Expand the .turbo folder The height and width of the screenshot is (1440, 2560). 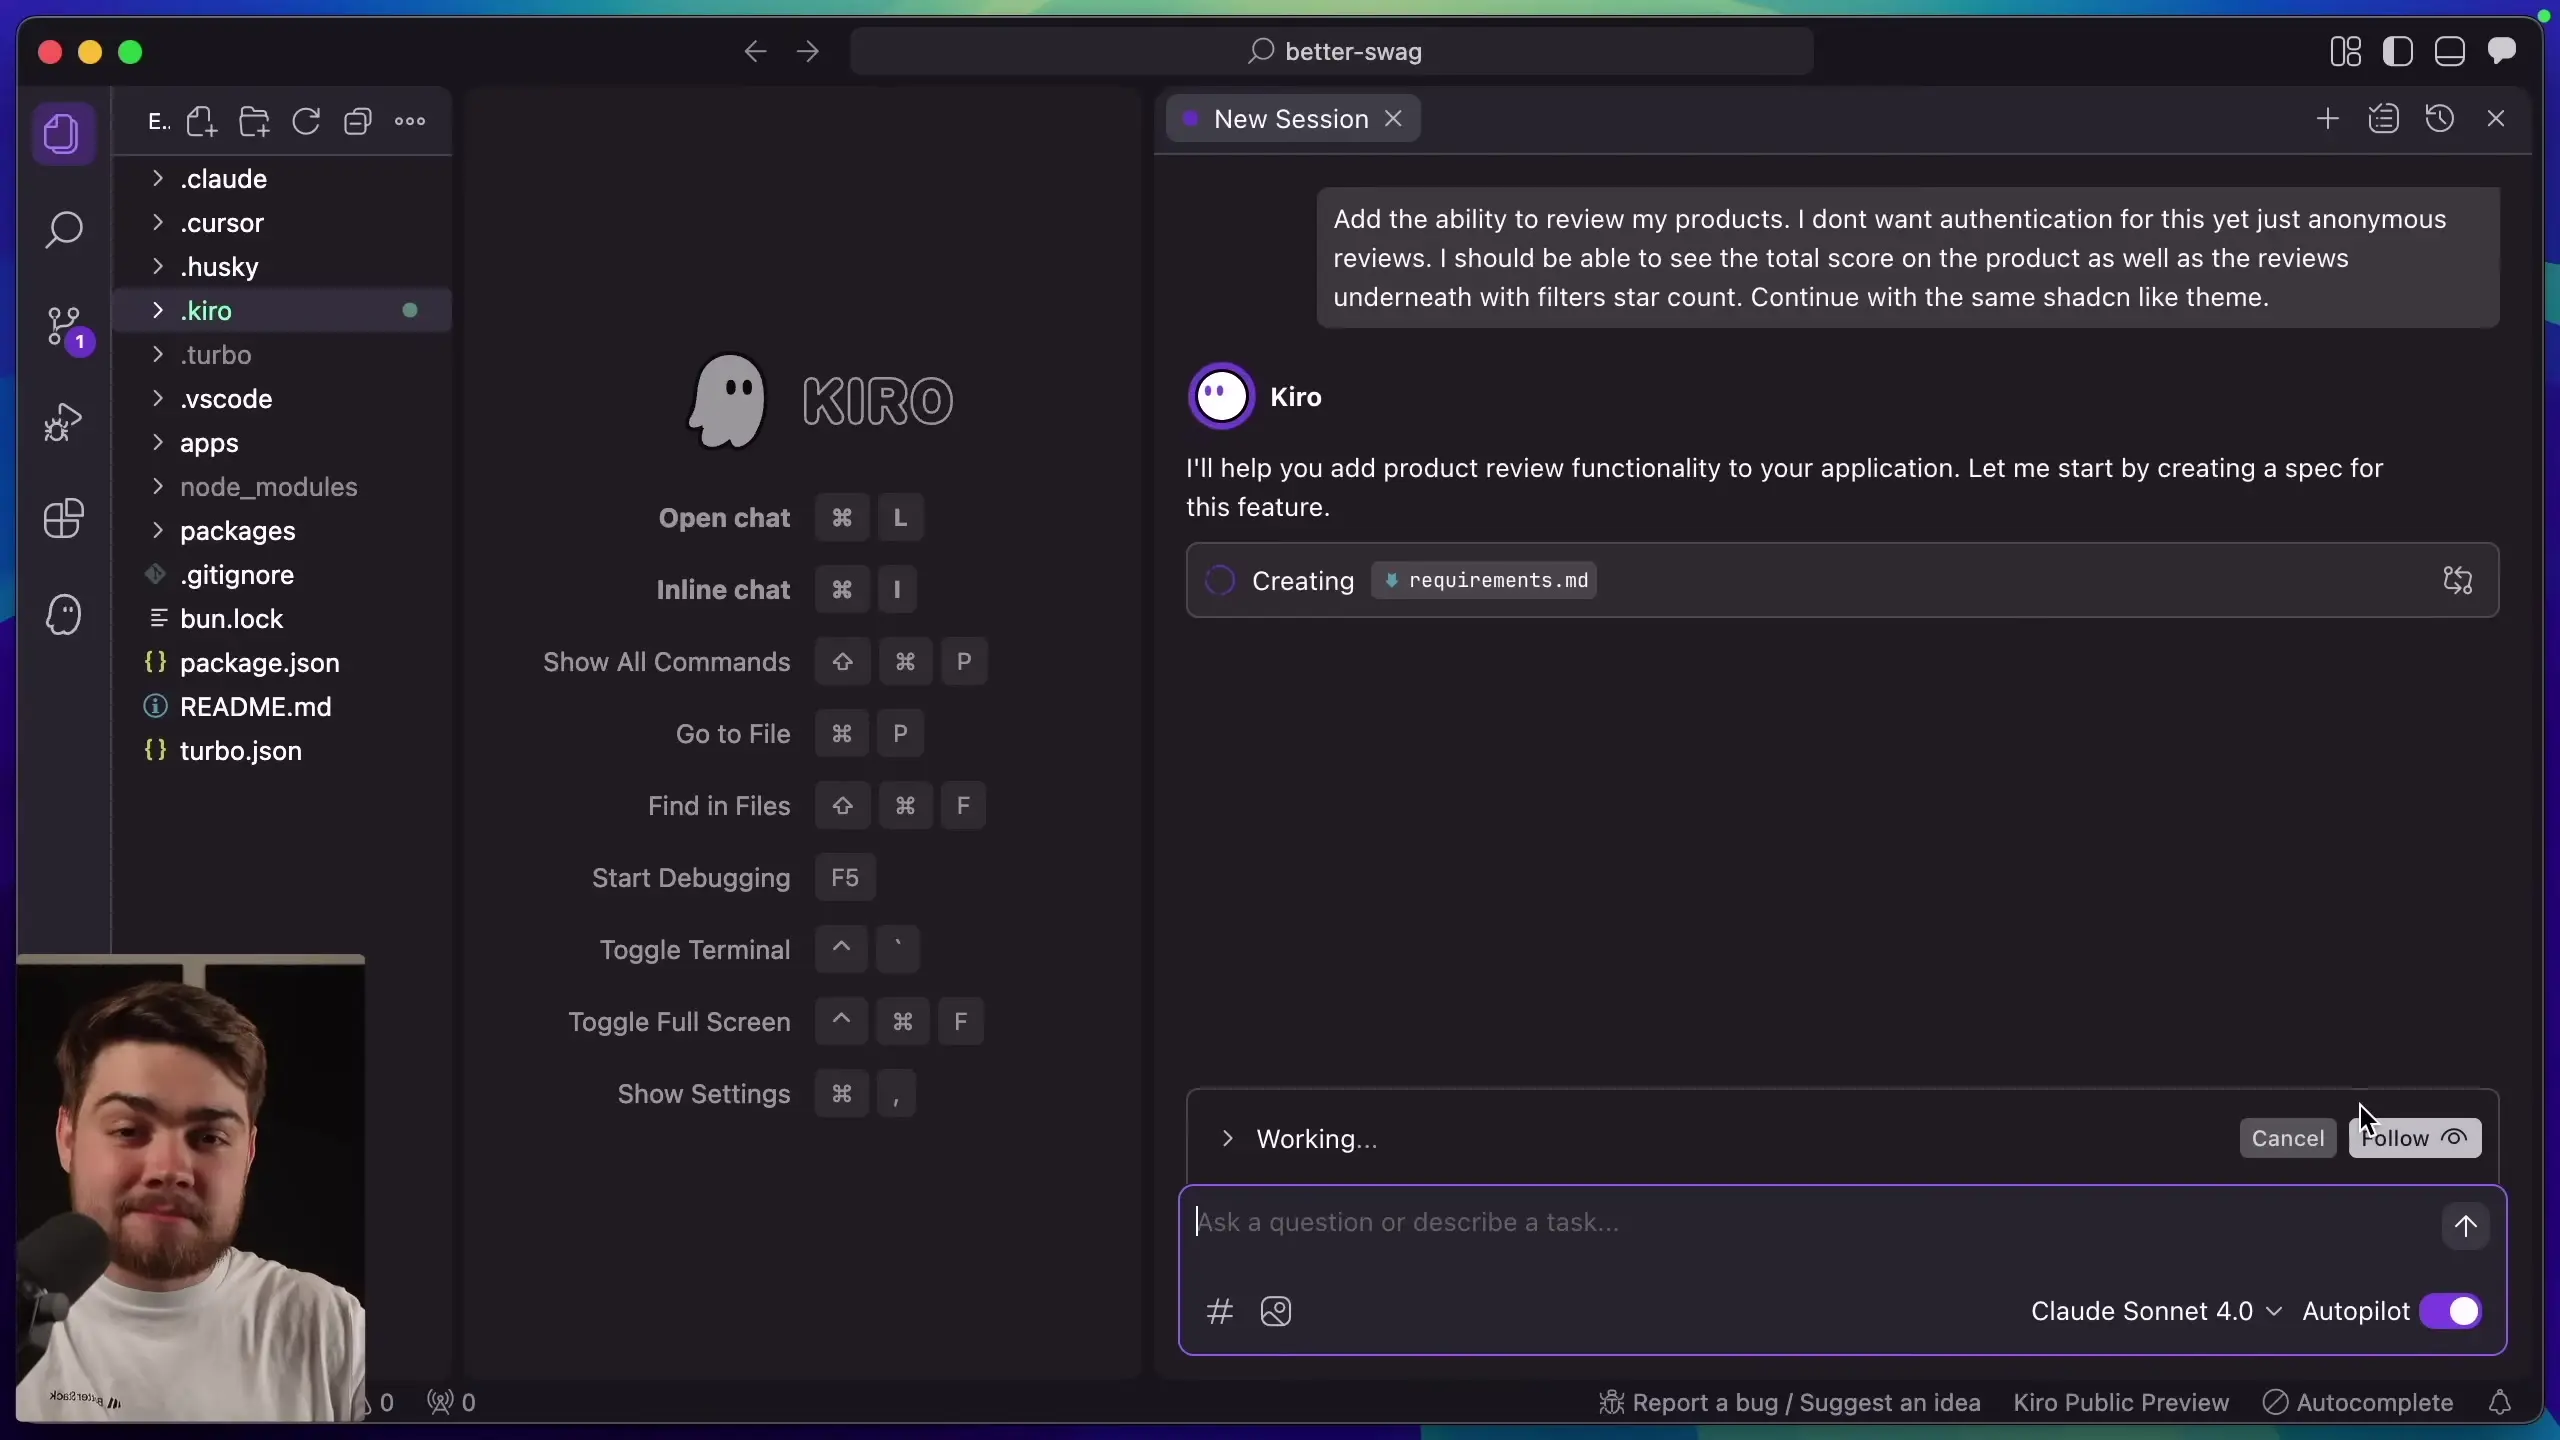(x=281, y=355)
